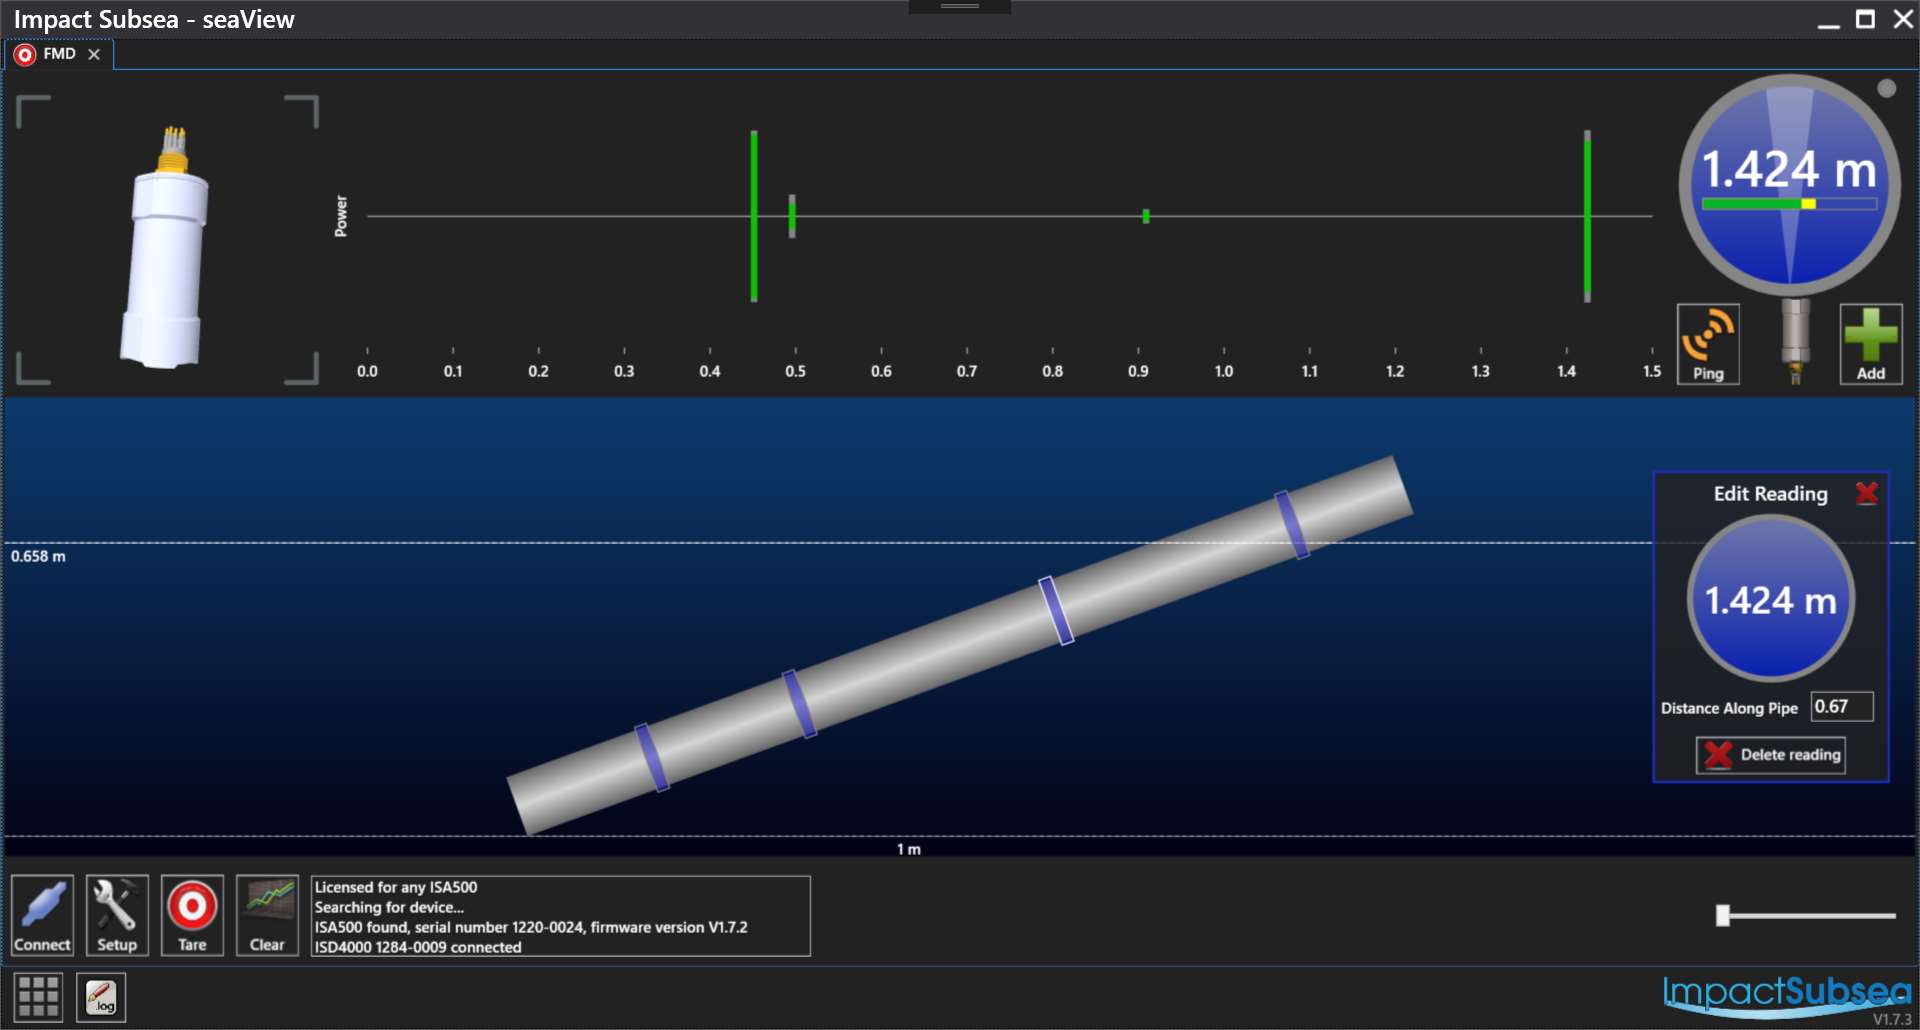
Task: Open the app grid launcher icon
Action: coord(39,997)
